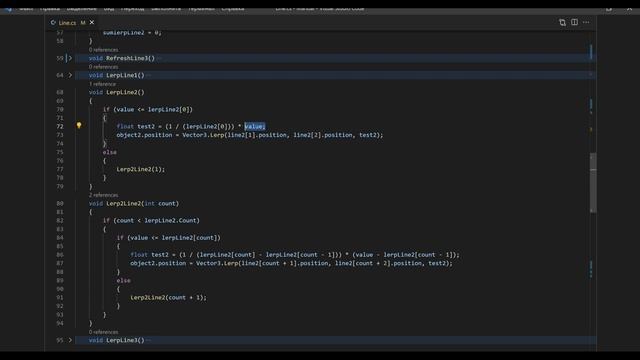Click 'else' keyword on line 75
640x360 pixels.
point(109,152)
